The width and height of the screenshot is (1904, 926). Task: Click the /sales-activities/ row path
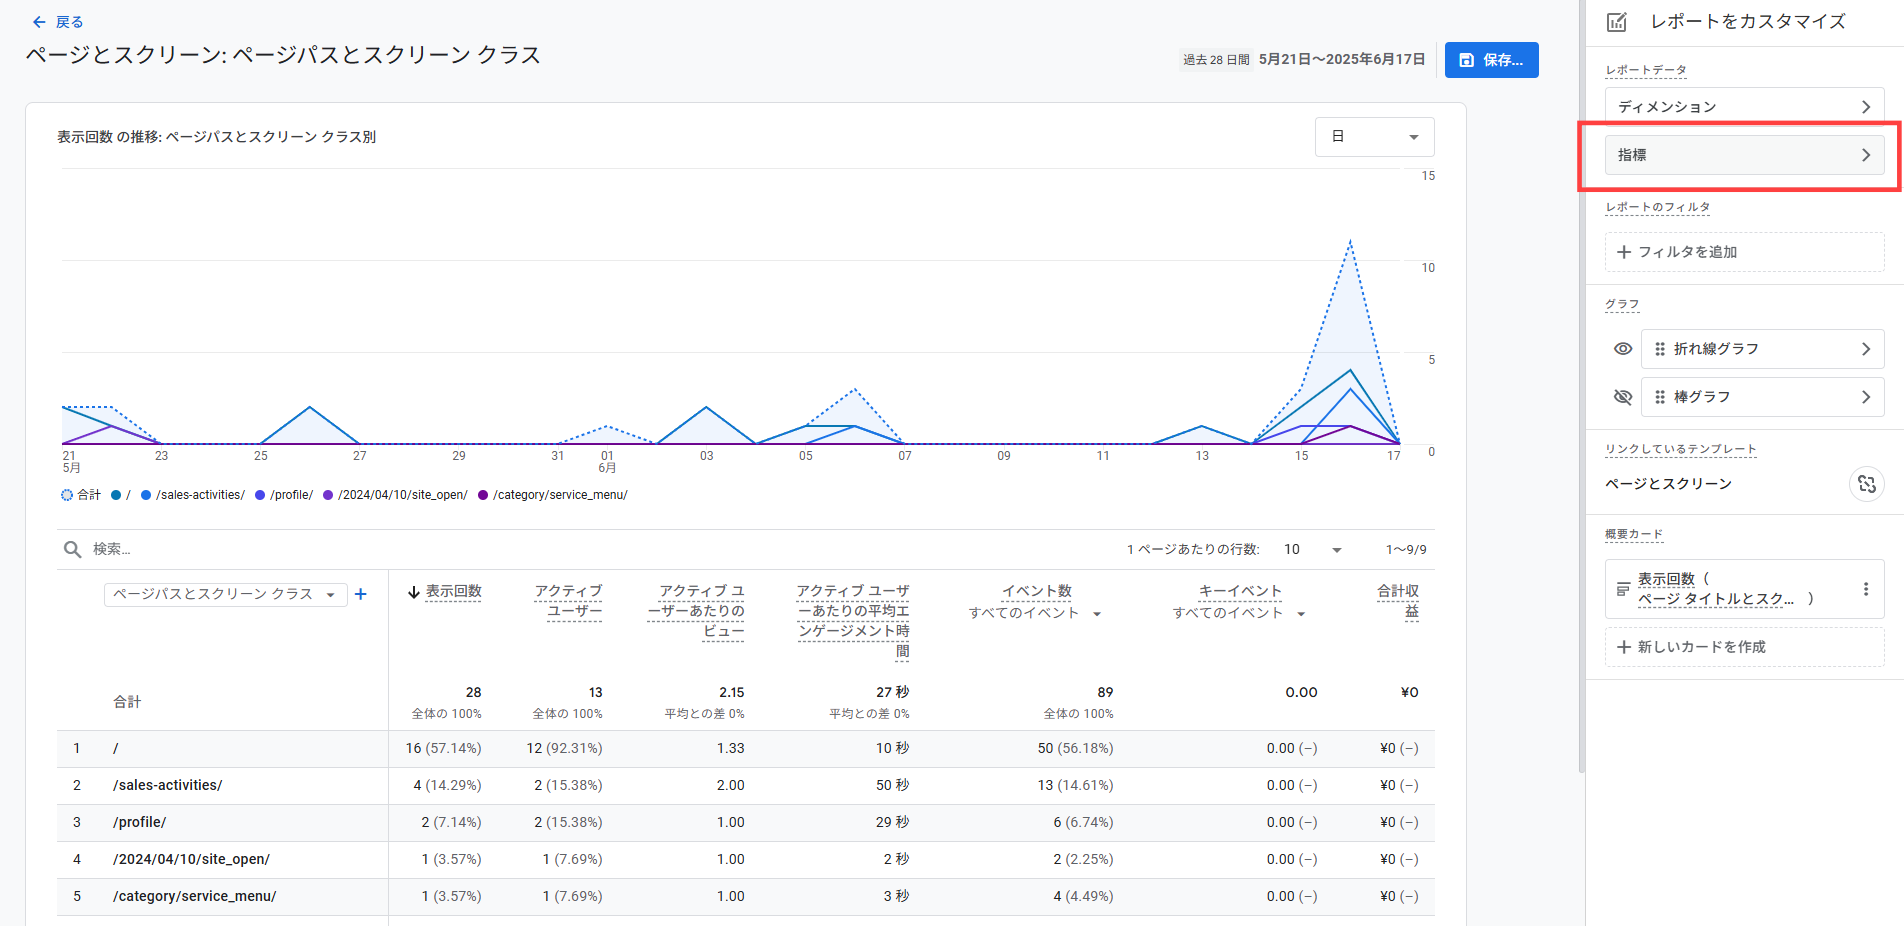tap(168, 785)
